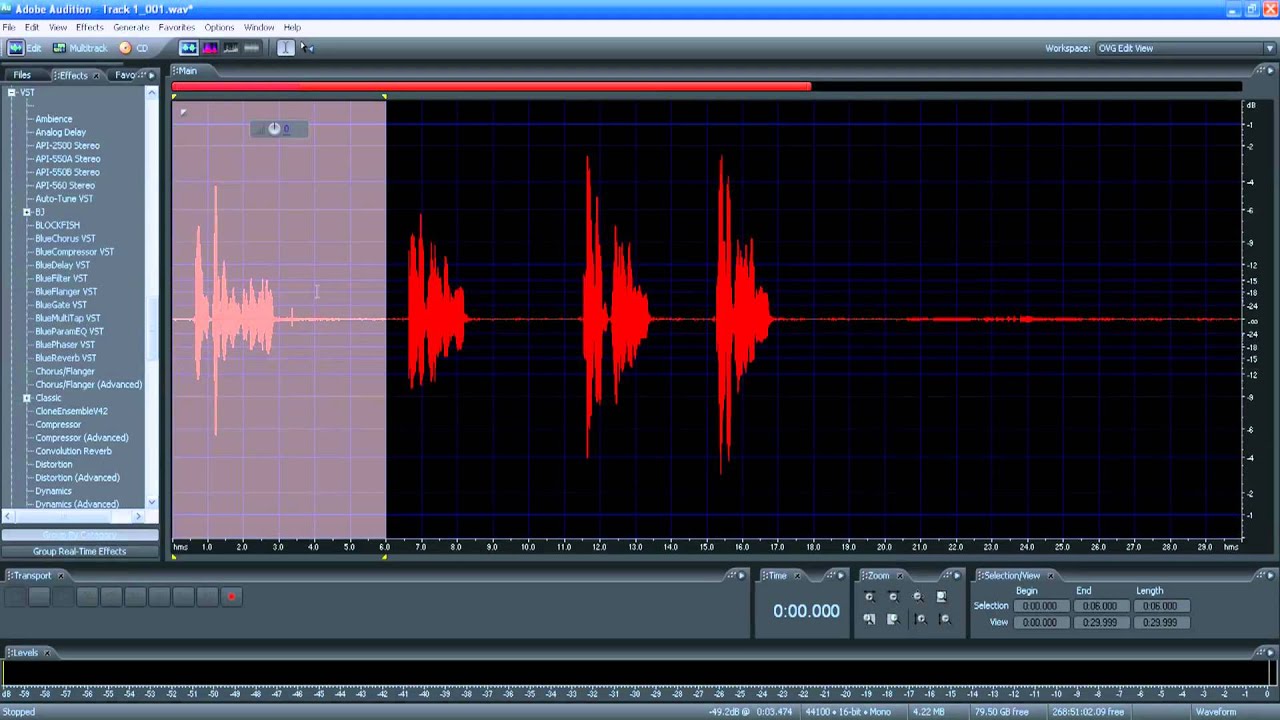The width and height of the screenshot is (1280, 720).
Task: Click the horizontal zoom range bar
Action: coord(491,86)
